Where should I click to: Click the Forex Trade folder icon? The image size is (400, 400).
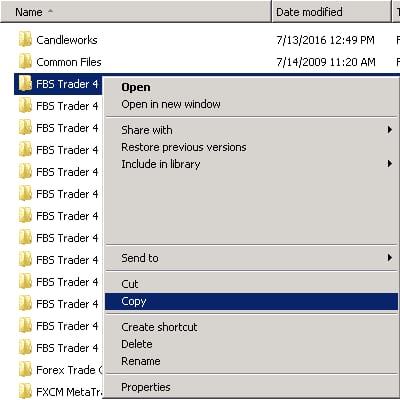click(x=25, y=370)
